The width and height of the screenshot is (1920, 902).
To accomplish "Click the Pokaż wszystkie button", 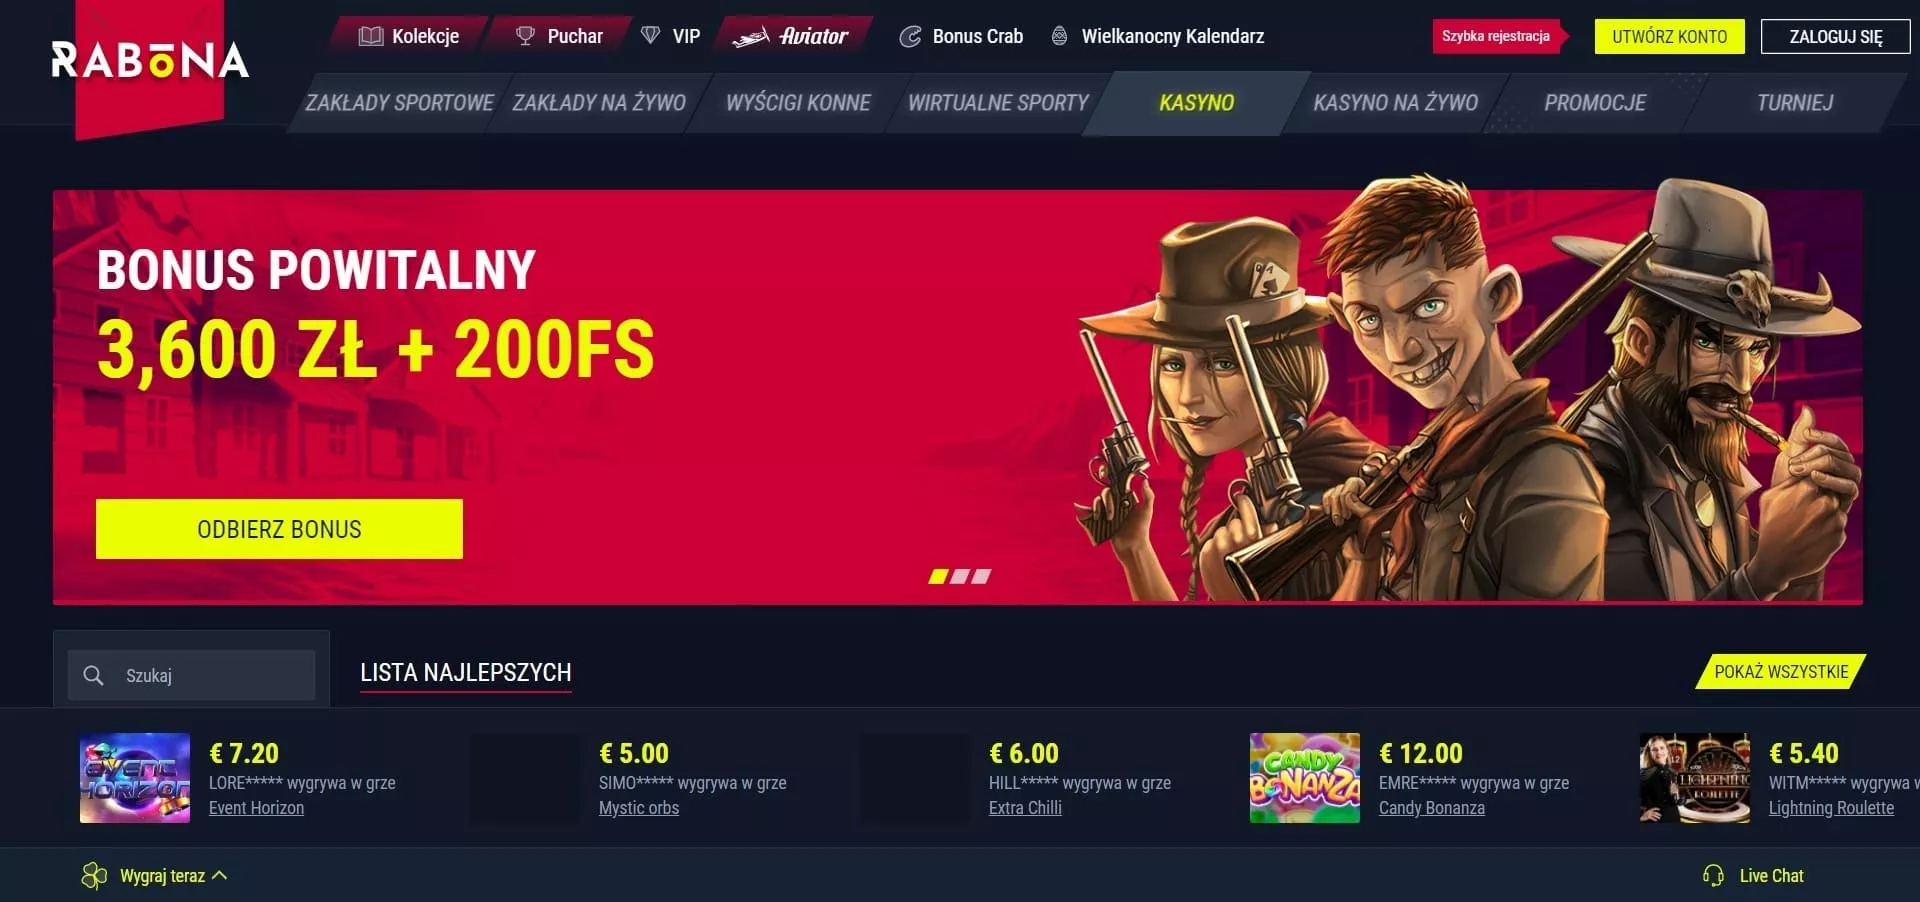I will click(1781, 672).
